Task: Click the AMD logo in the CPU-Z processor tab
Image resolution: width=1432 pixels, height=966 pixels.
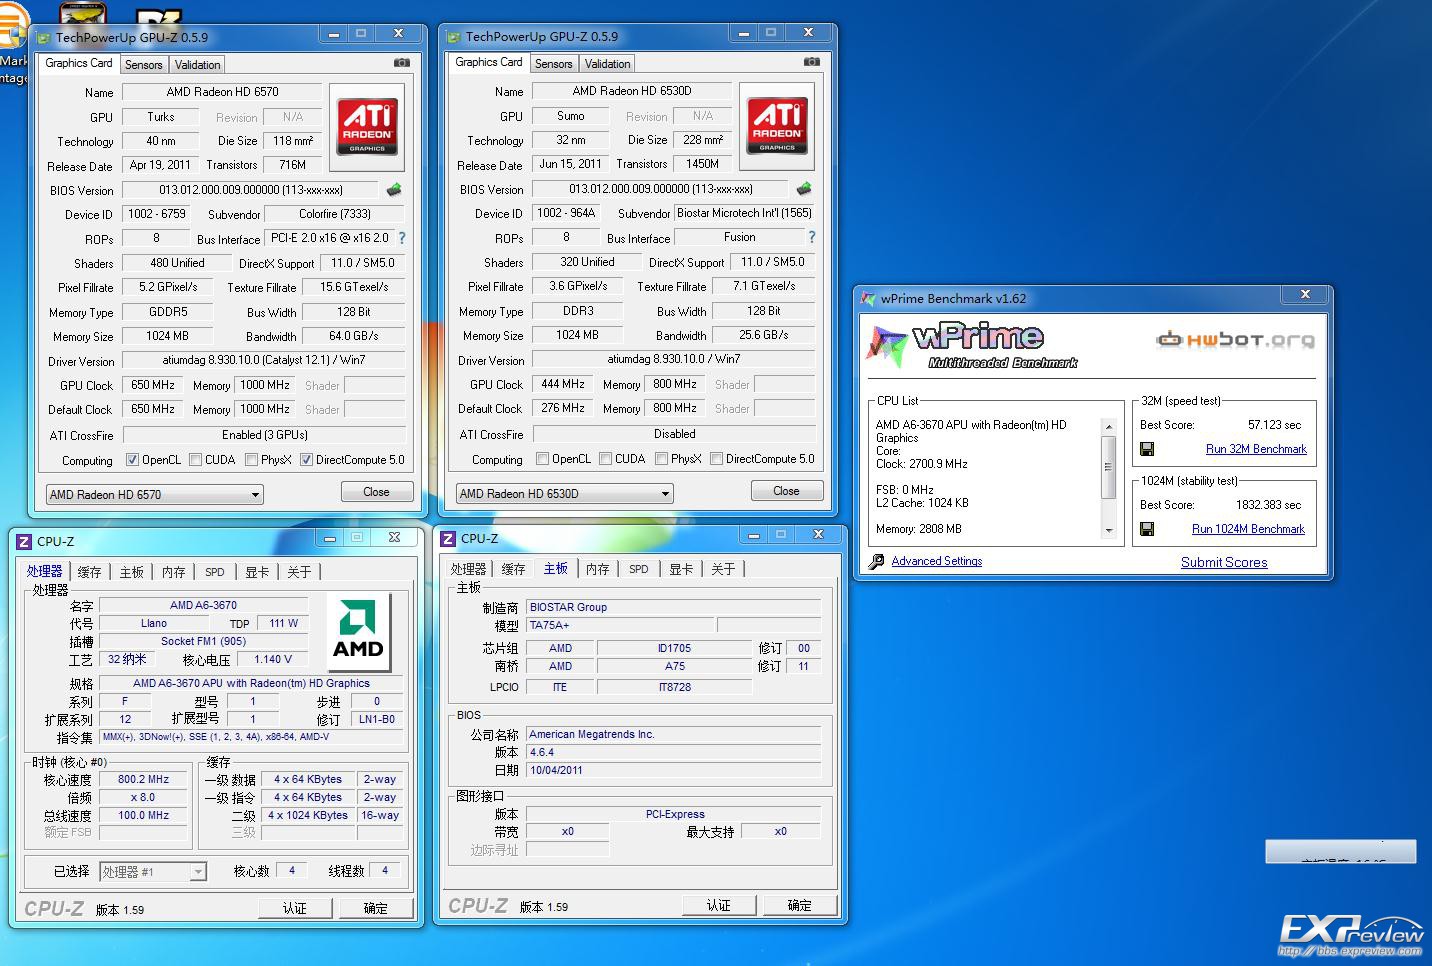Action: (358, 631)
